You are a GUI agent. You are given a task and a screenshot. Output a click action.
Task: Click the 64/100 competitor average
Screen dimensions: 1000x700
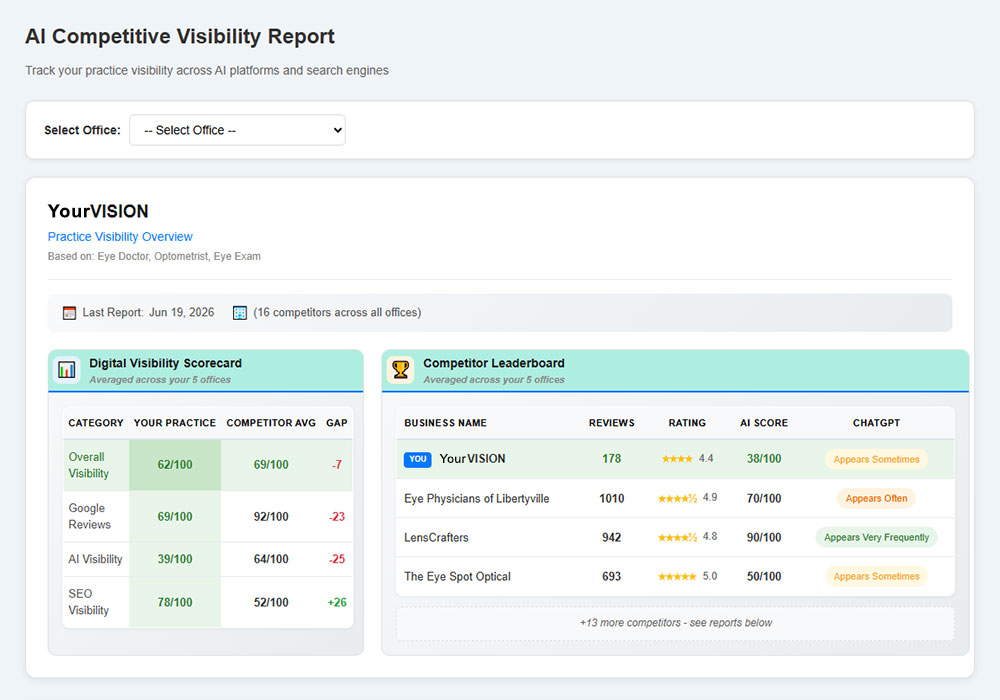click(x=271, y=559)
